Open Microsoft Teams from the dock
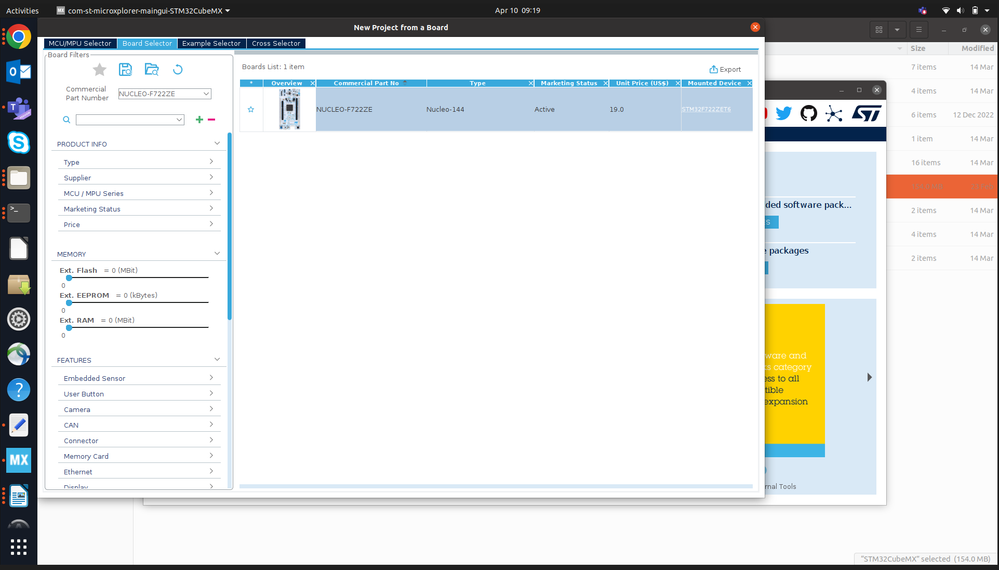The height and width of the screenshot is (570, 999). tap(18, 108)
